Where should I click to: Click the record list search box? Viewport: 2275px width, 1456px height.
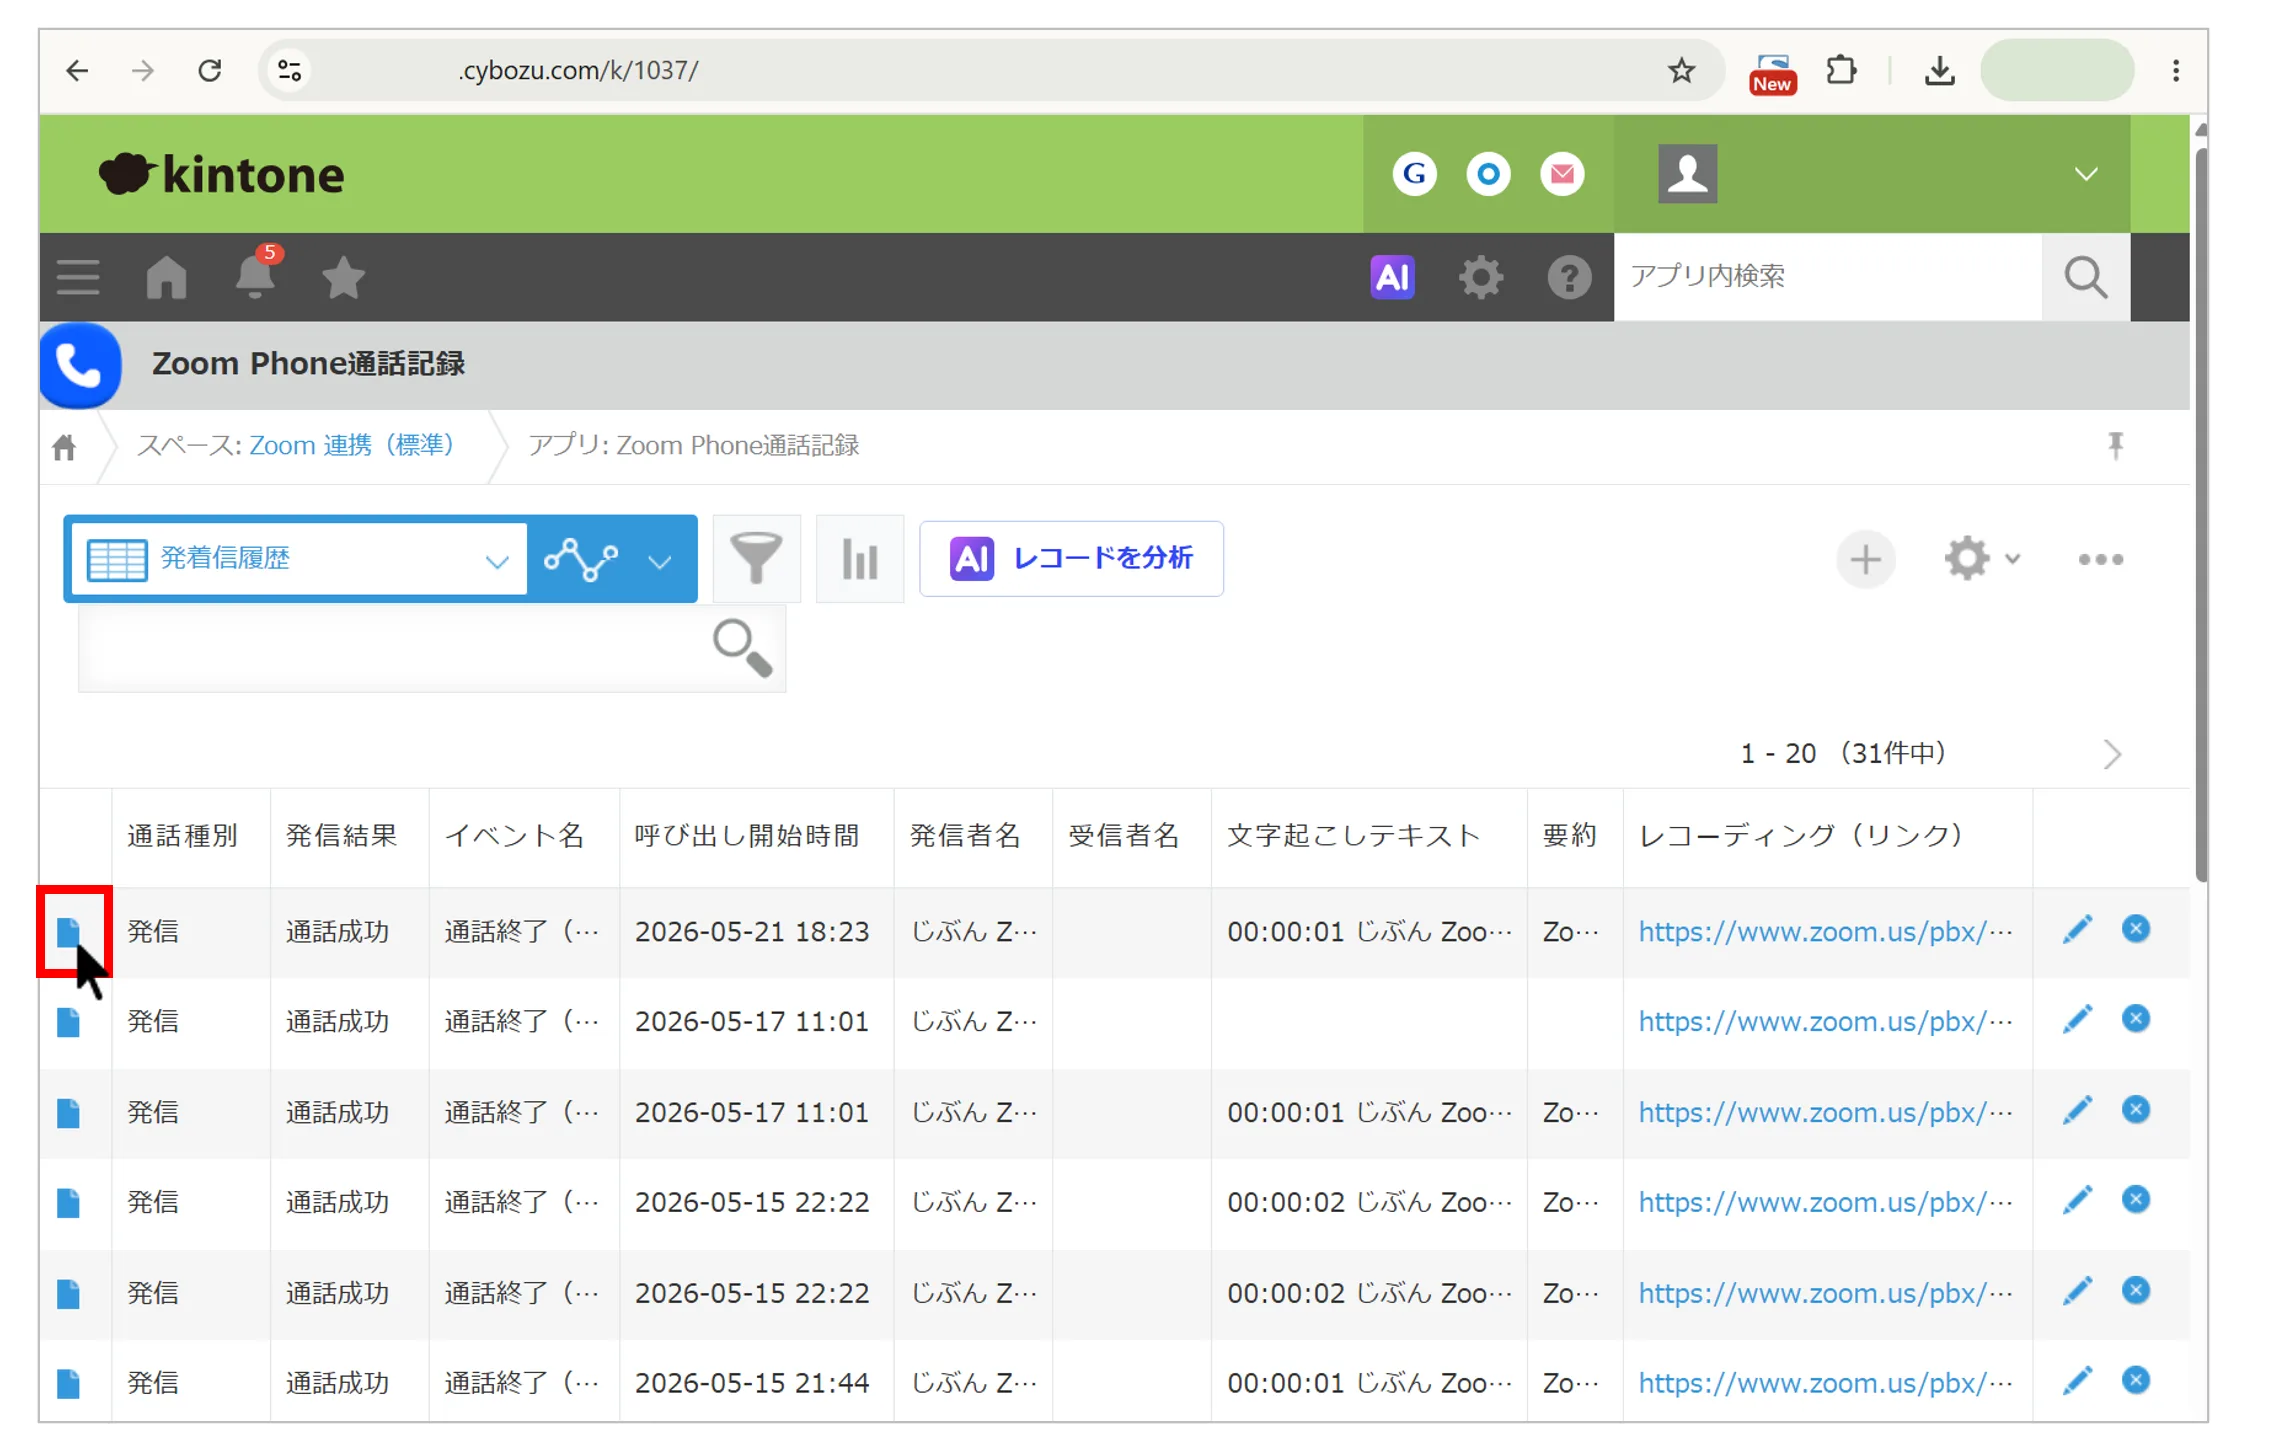tap(432, 647)
